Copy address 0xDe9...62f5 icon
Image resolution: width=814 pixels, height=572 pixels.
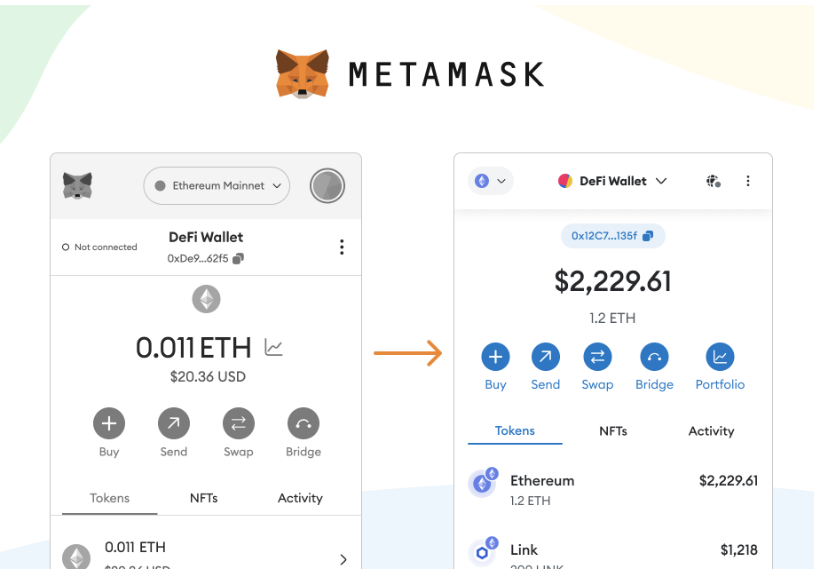pyautogui.click(x=238, y=258)
